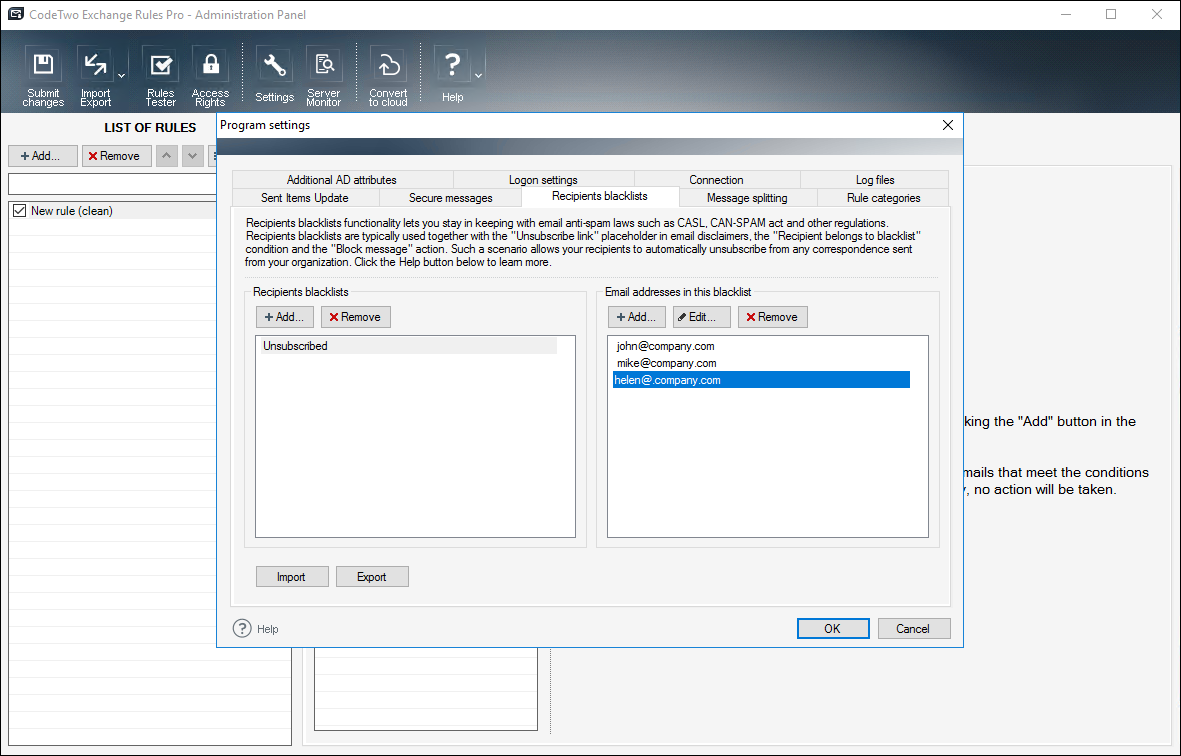Click the Help question mark icon in dialog
Image resolution: width=1181 pixels, height=756 pixels.
click(242, 629)
